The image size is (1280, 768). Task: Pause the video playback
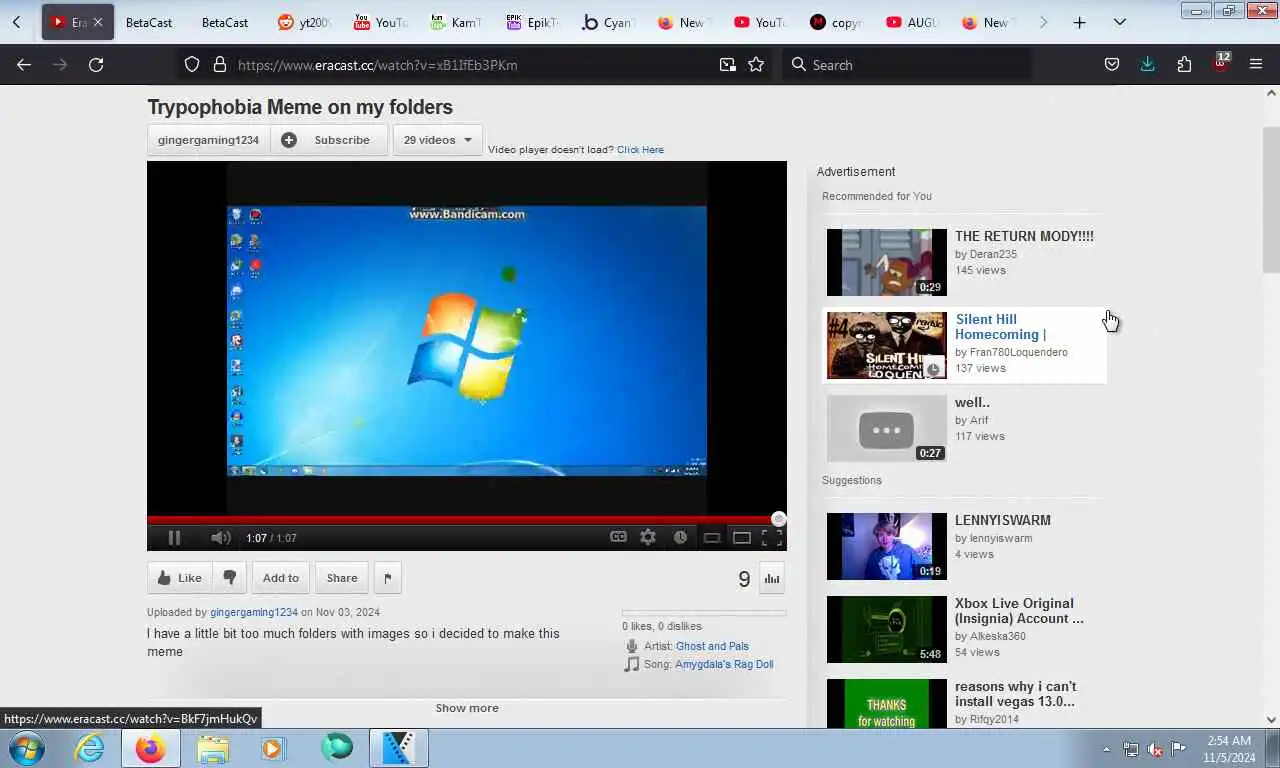[174, 538]
